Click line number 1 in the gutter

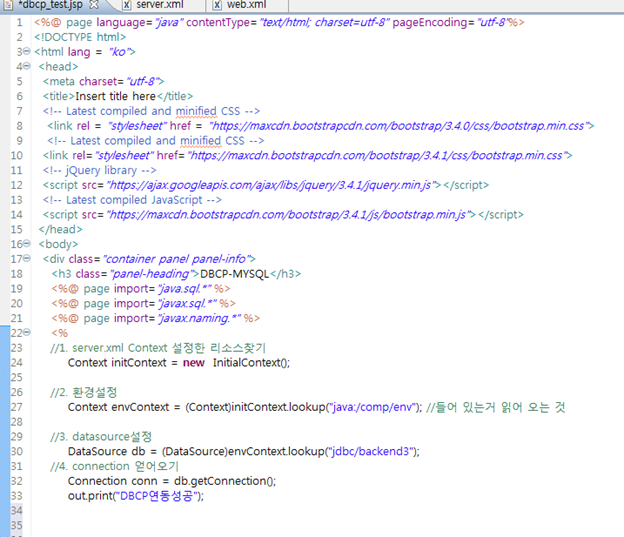(19, 22)
